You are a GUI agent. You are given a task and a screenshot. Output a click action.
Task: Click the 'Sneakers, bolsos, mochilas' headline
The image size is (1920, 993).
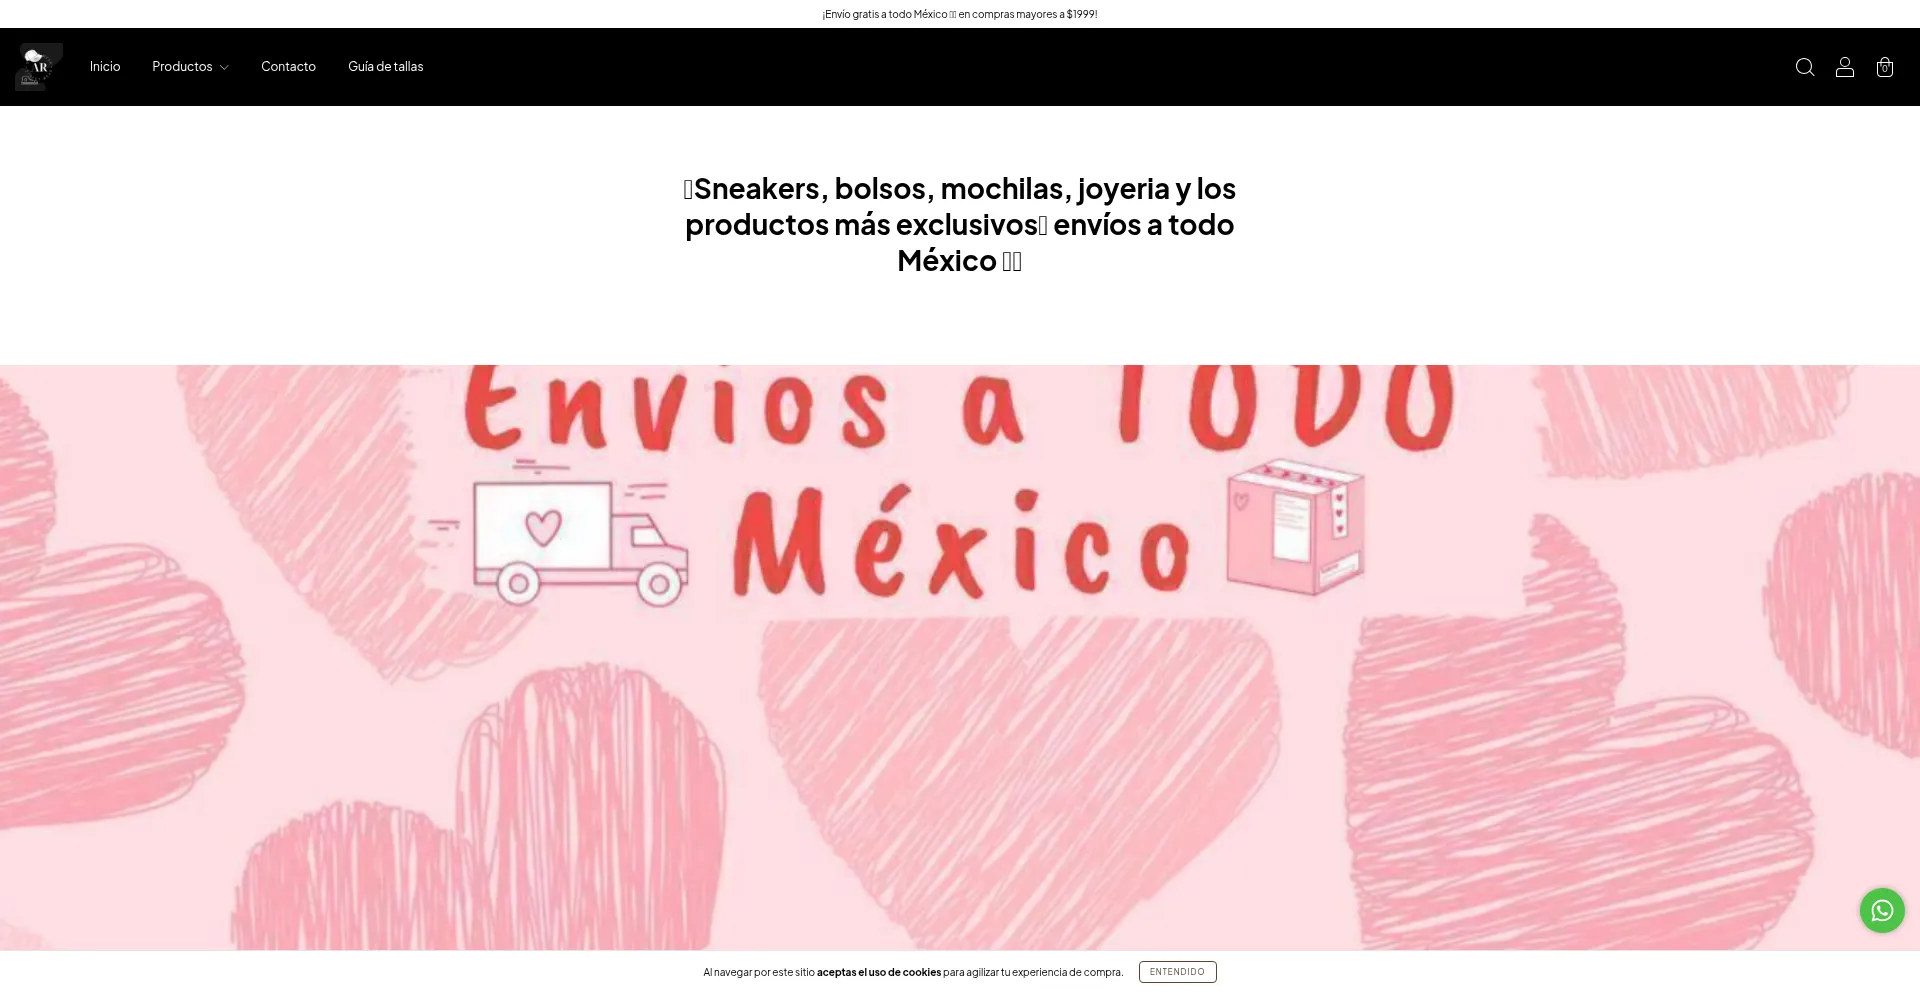click(960, 224)
